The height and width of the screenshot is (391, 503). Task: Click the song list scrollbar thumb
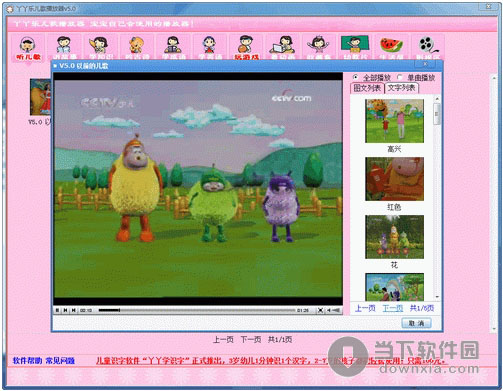click(x=437, y=114)
